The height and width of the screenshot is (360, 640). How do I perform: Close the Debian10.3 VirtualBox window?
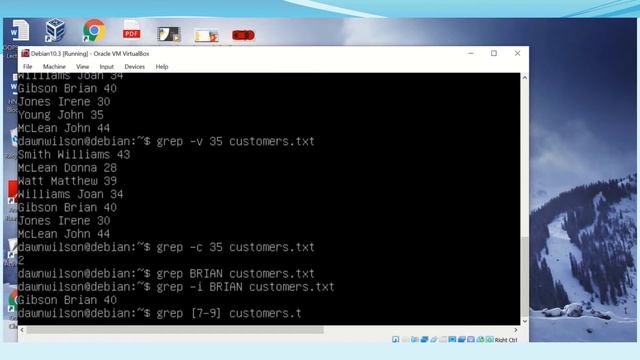517,53
